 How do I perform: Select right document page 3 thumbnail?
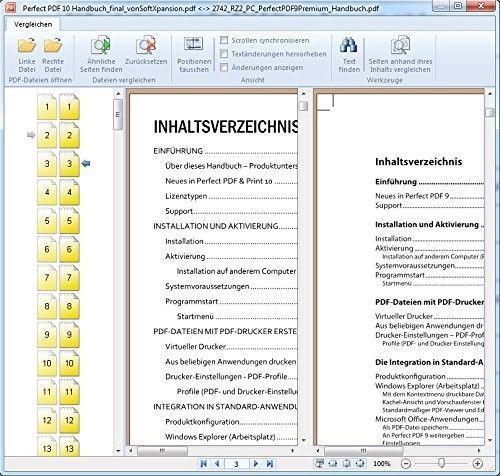tap(69, 164)
